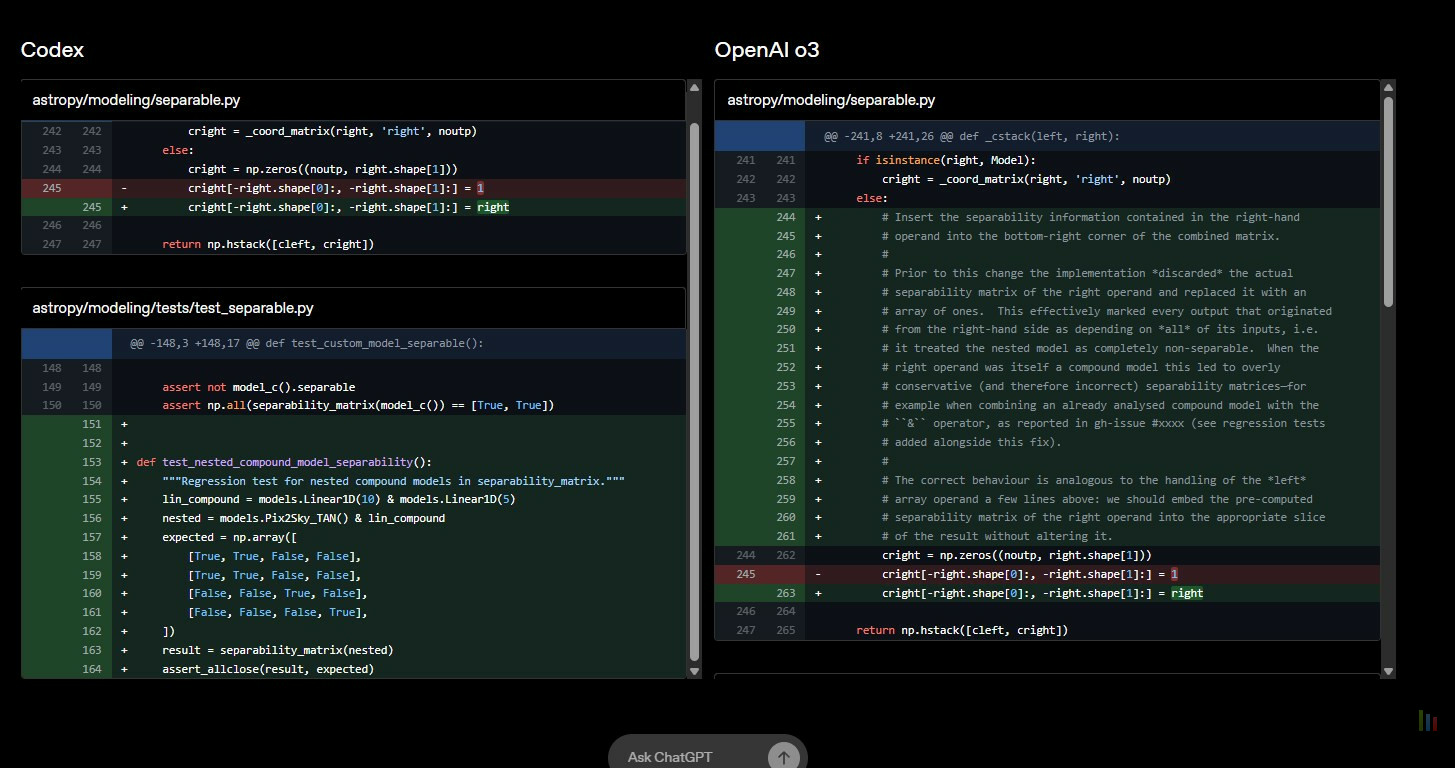Click the up arrow of Codex panel scrollbar
This screenshot has width=1455, height=768.
coord(694,88)
